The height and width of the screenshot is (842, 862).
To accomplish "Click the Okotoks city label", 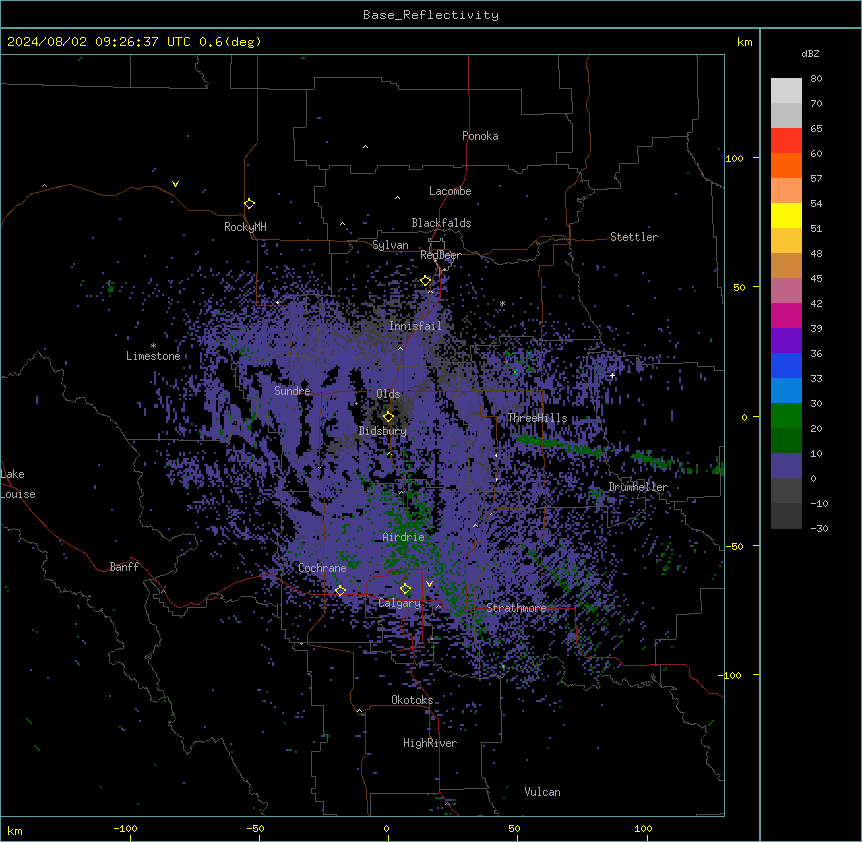I will pyautogui.click(x=412, y=700).
